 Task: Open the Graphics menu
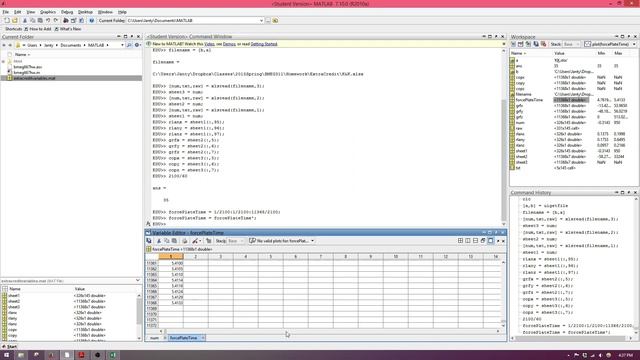click(48, 12)
